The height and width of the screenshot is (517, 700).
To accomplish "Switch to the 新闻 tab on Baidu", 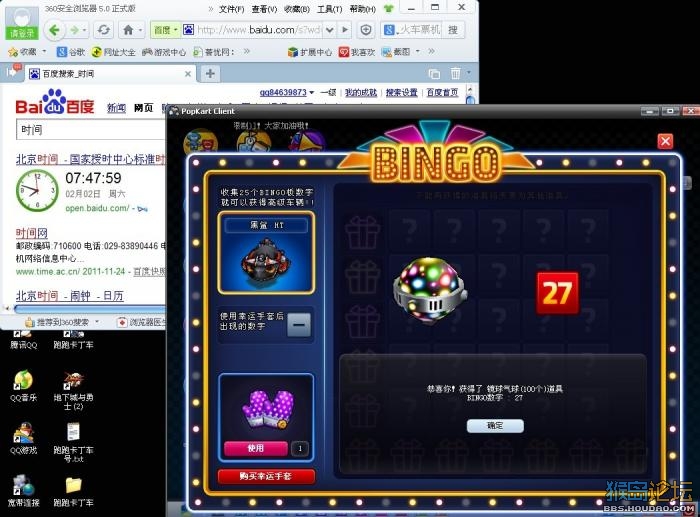I will [x=117, y=108].
